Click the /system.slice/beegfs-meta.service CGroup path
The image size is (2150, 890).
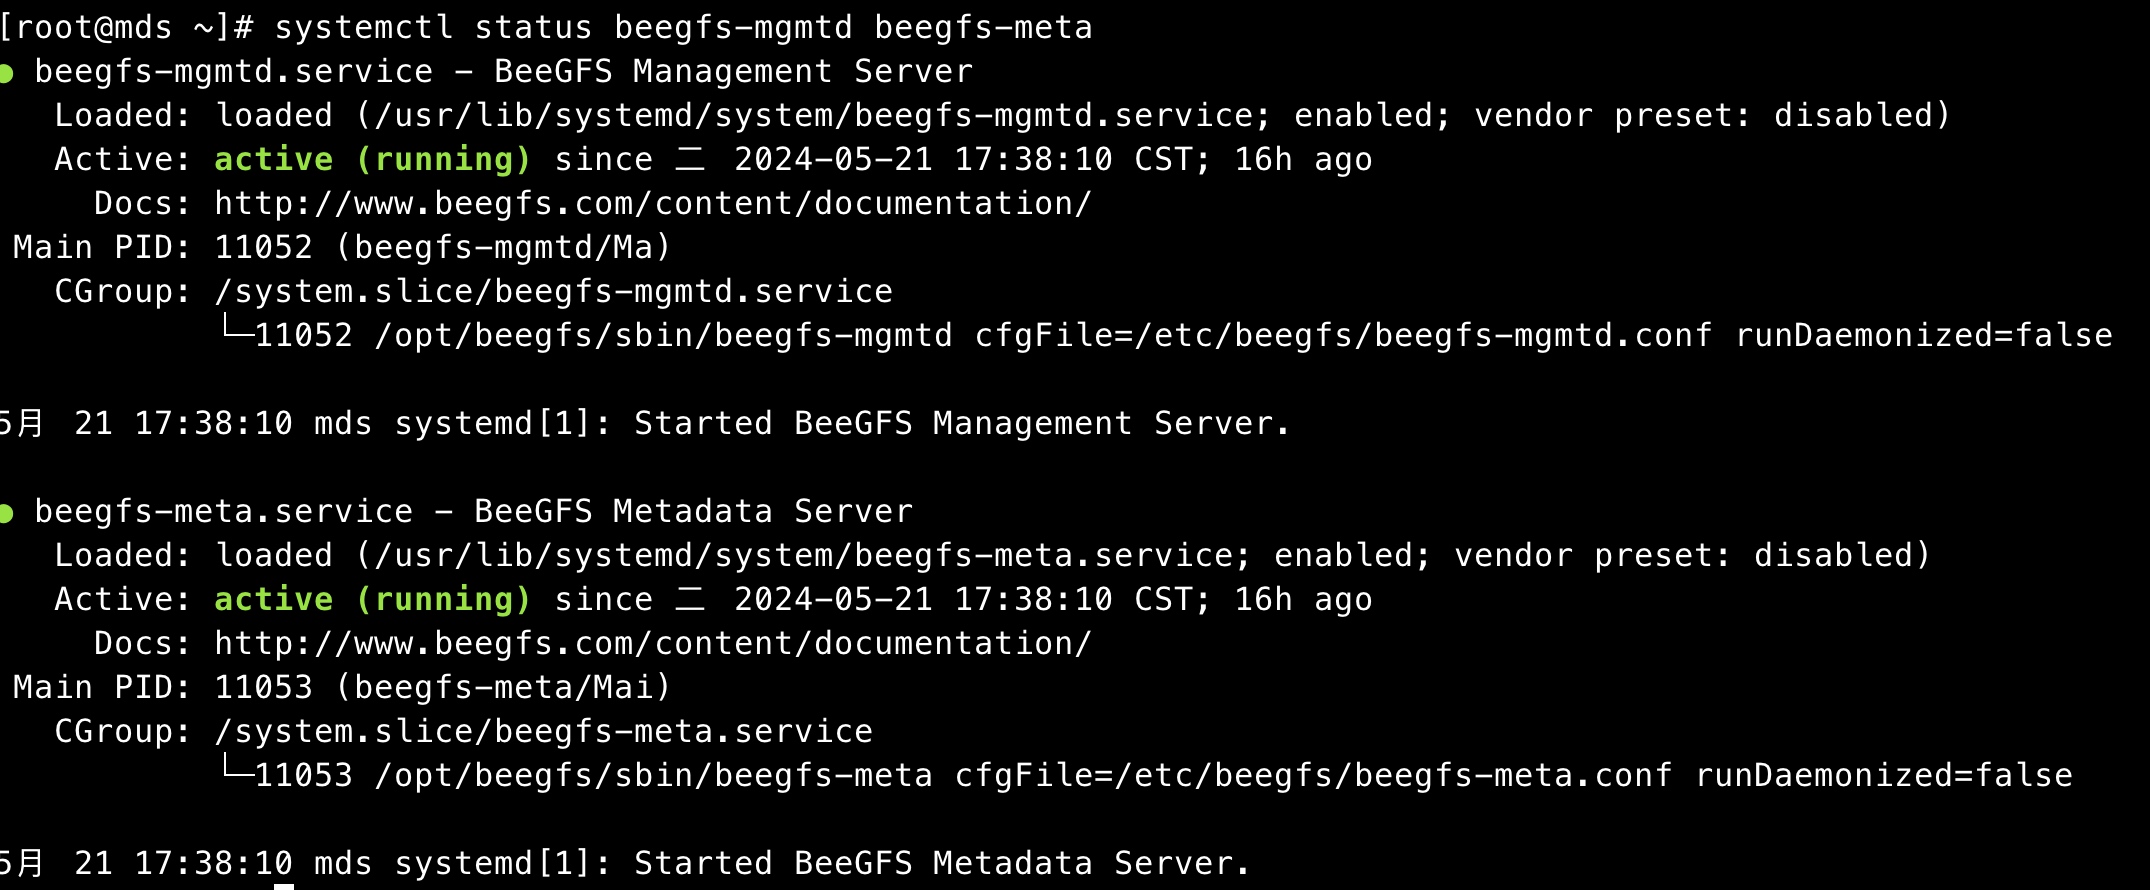point(543,731)
